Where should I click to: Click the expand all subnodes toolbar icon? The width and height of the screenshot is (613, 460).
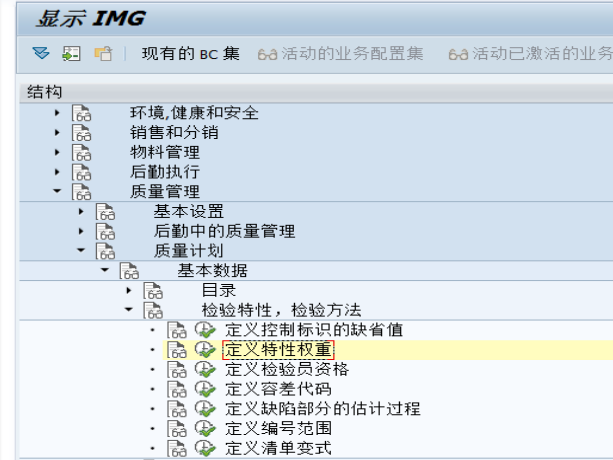pos(41,53)
